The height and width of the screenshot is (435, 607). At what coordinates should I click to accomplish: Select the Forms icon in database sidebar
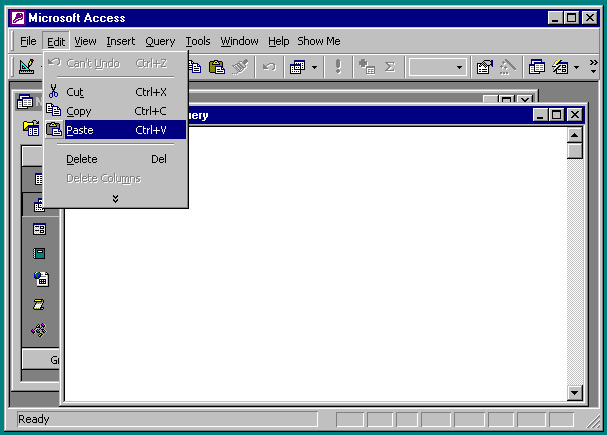pos(39,229)
